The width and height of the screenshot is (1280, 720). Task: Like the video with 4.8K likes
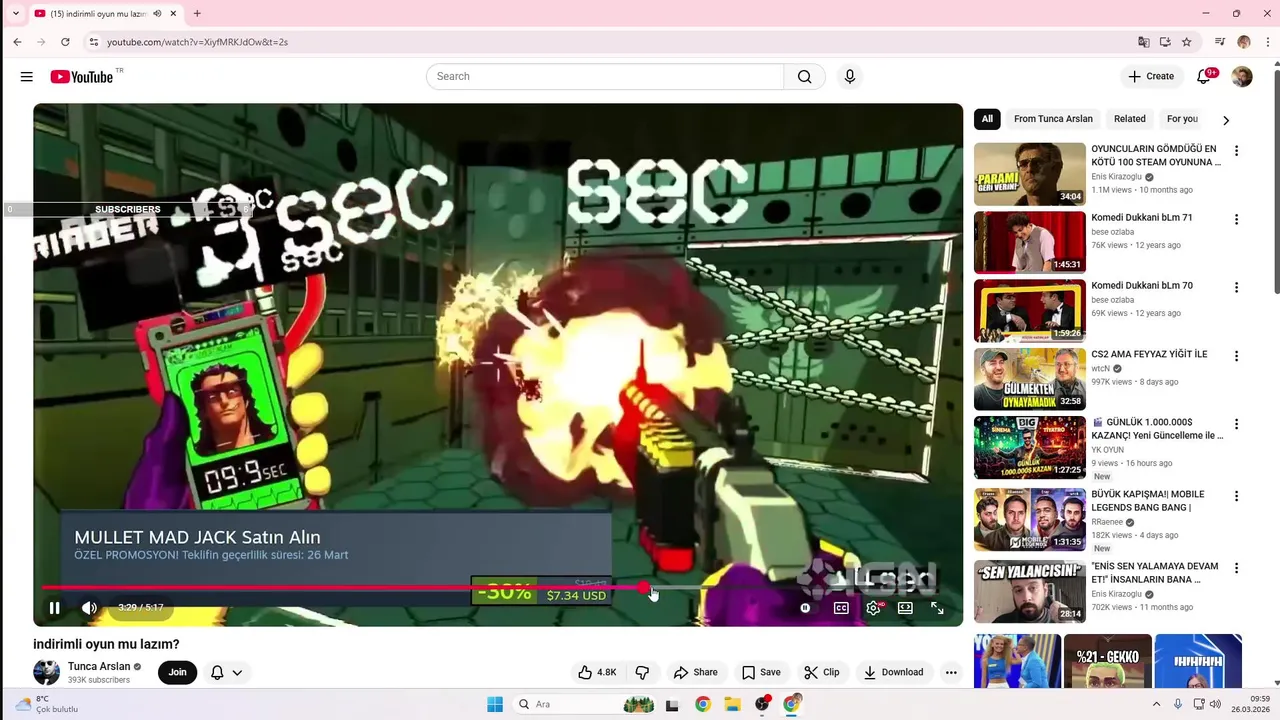click(x=597, y=673)
